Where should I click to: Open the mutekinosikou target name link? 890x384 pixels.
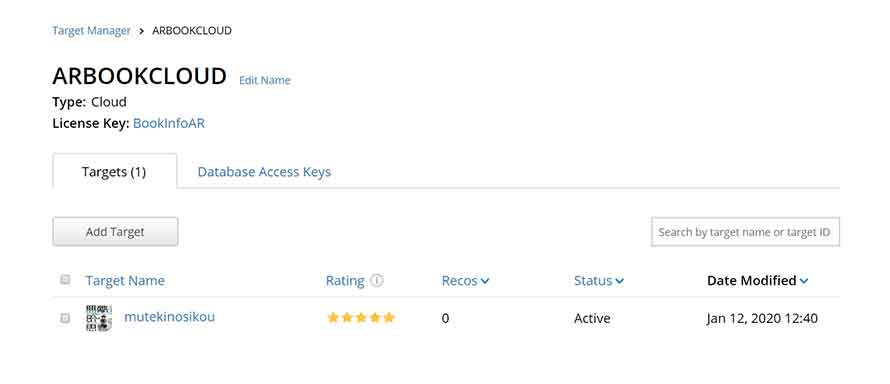[x=170, y=317]
